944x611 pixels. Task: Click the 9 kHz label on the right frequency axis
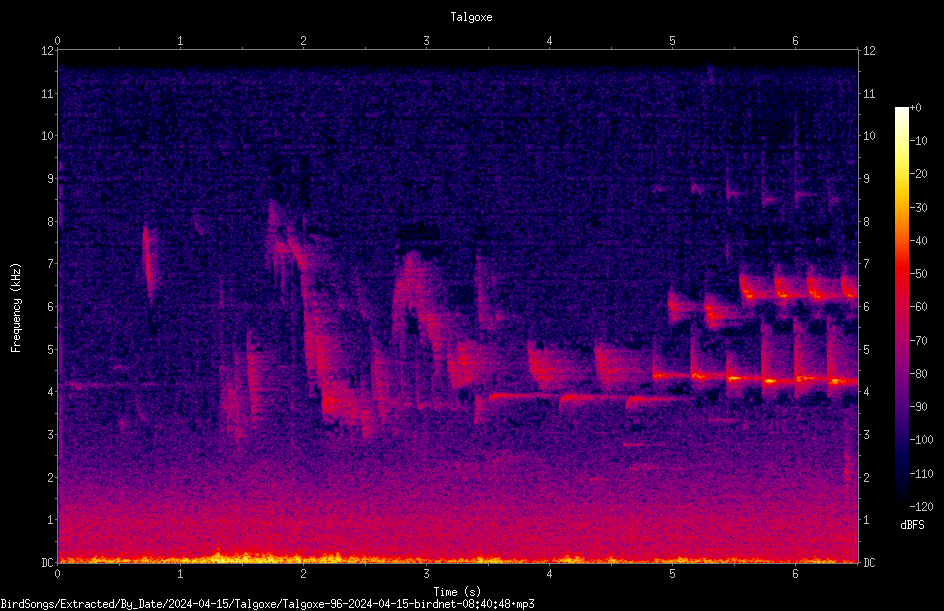[x=866, y=179]
